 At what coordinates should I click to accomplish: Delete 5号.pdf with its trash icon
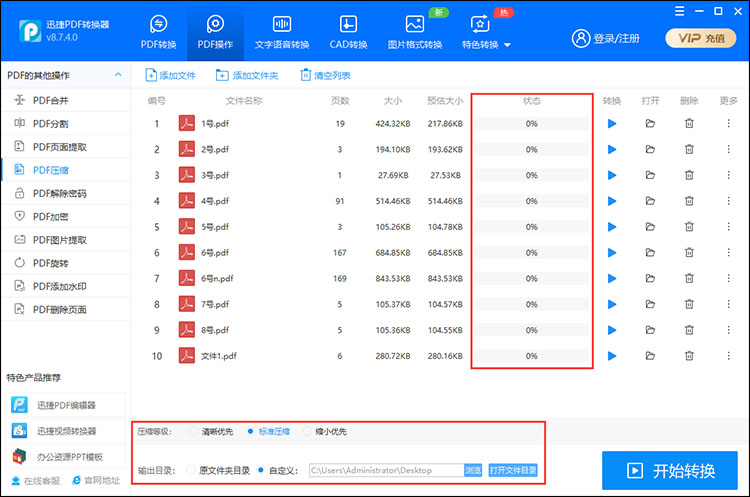(x=689, y=226)
